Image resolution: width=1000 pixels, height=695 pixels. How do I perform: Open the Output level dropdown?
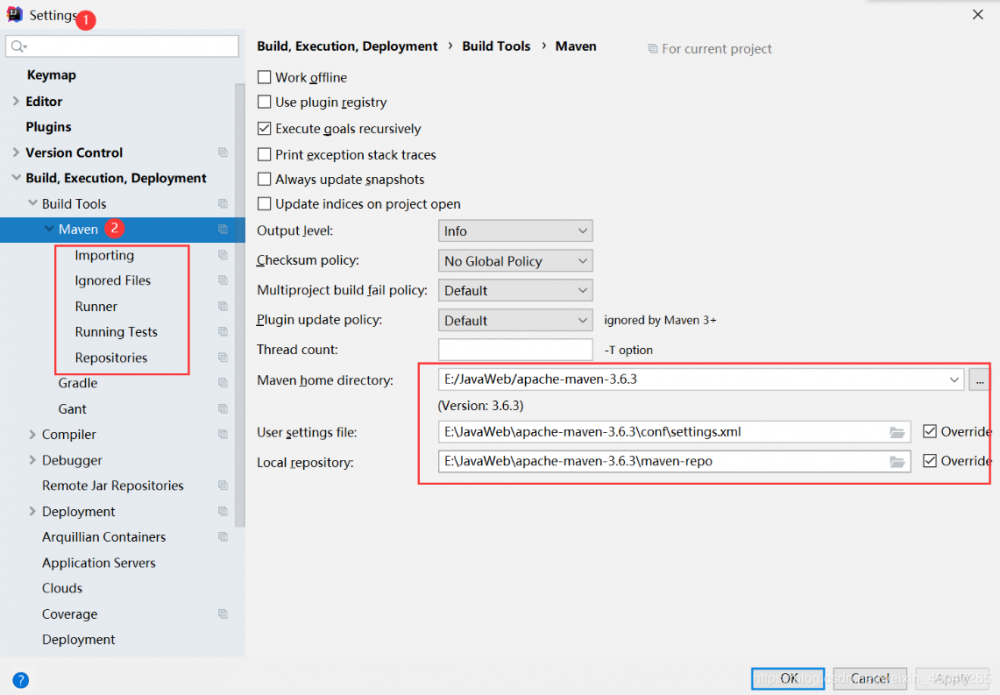pyautogui.click(x=515, y=231)
